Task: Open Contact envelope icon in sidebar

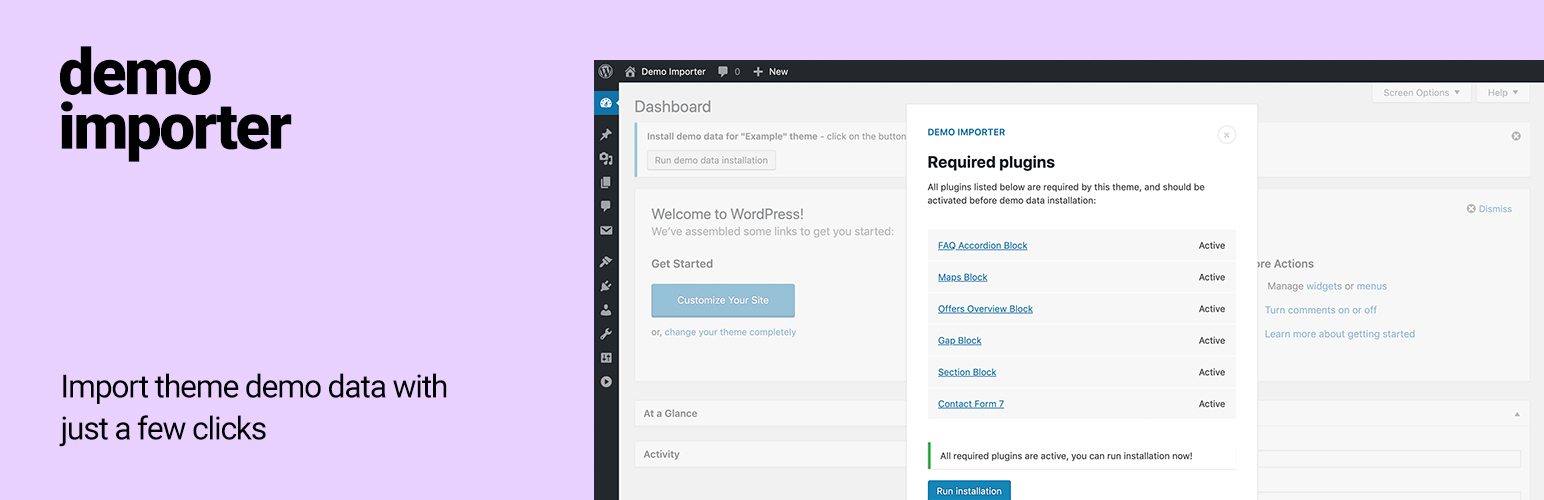Action: point(606,230)
